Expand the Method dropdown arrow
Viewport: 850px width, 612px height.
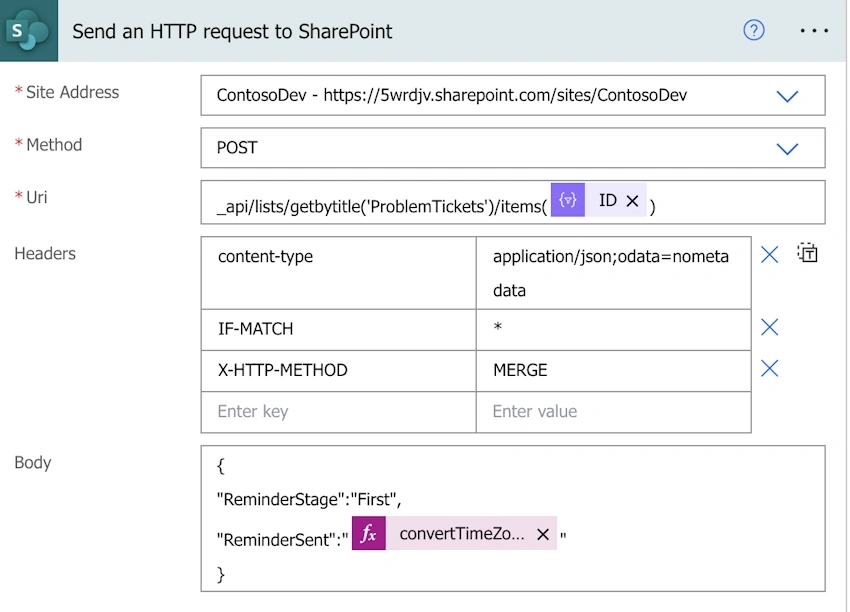tap(787, 149)
